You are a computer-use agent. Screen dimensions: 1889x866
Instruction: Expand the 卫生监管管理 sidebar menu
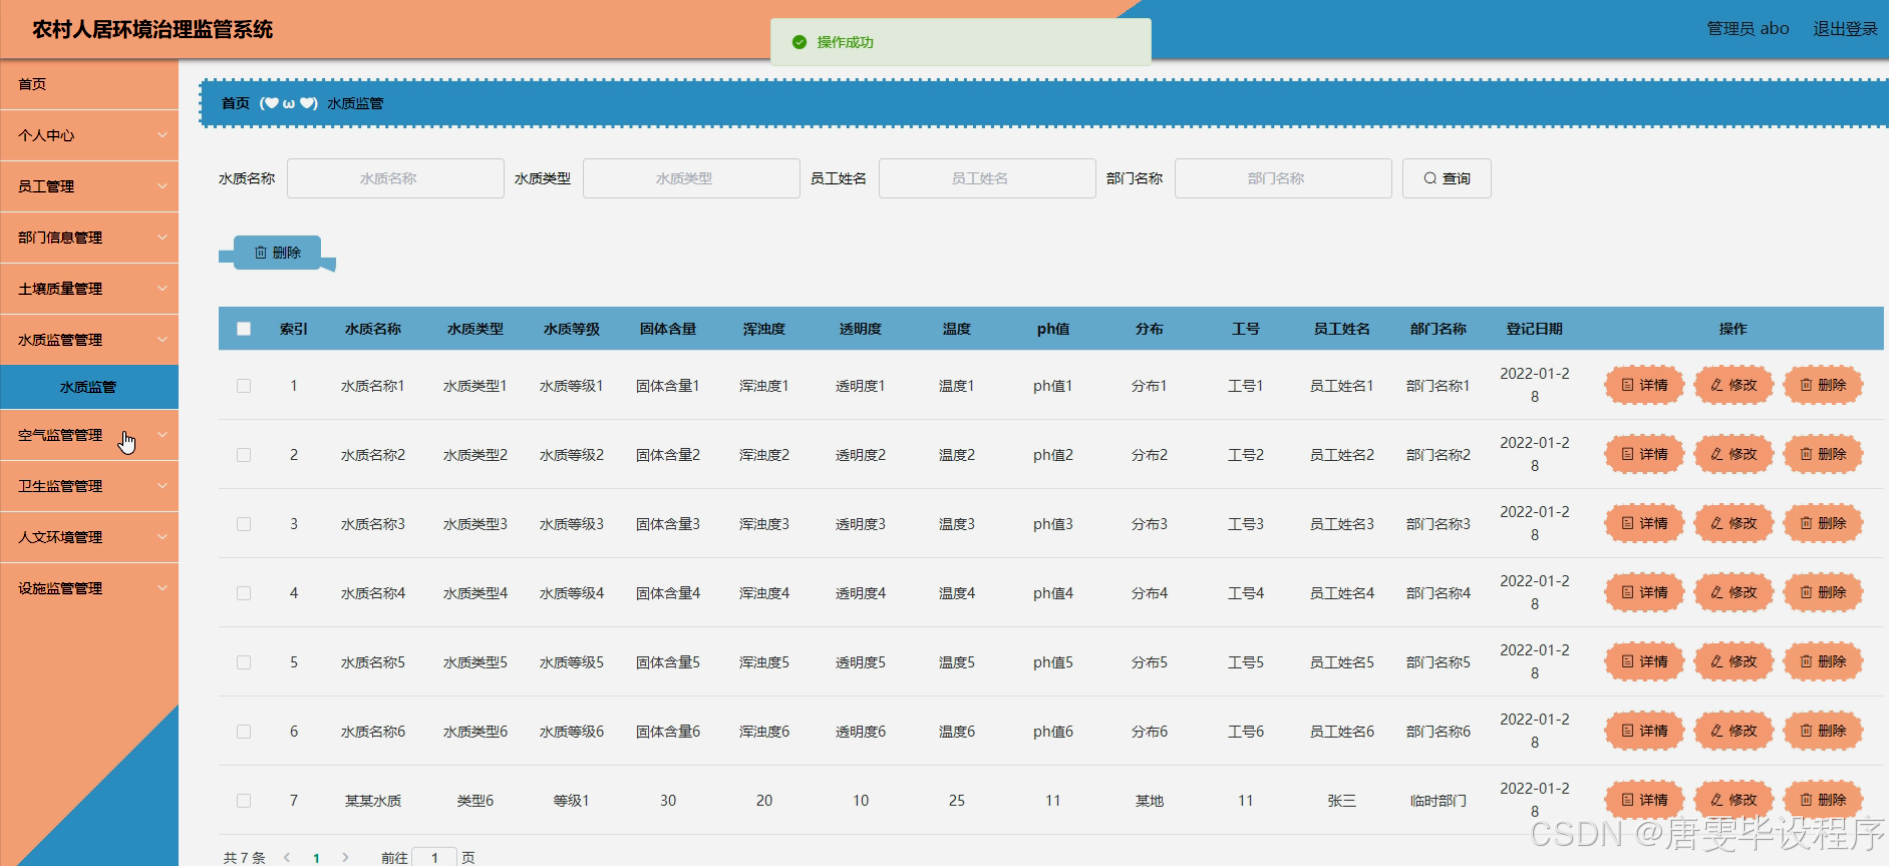coord(89,486)
